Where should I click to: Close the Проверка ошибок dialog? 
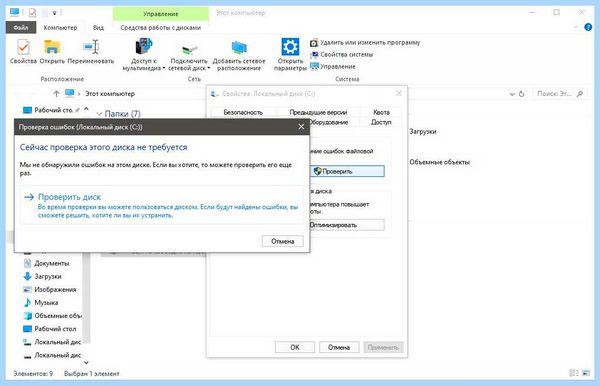(x=302, y=127)
